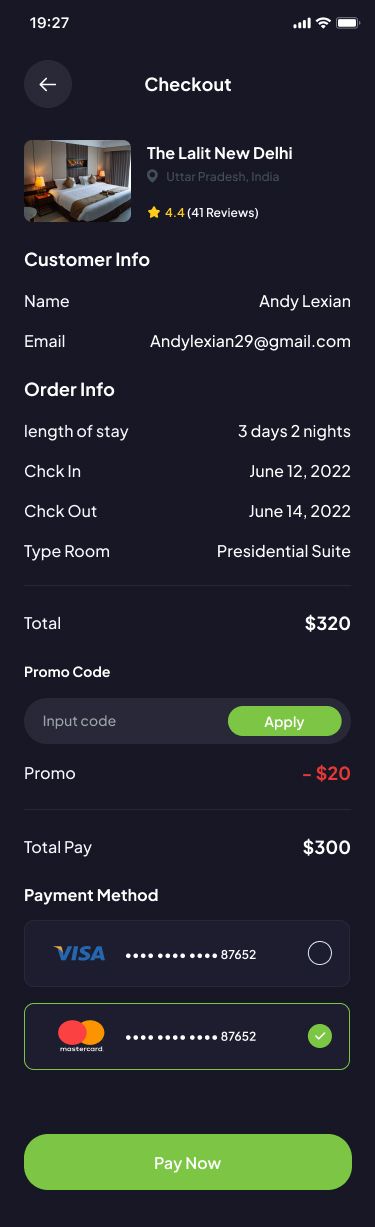Viewport: 375px width, 1227px height.
Task: Click the June 12, 2022 check-in date
Action: point(300,471)
